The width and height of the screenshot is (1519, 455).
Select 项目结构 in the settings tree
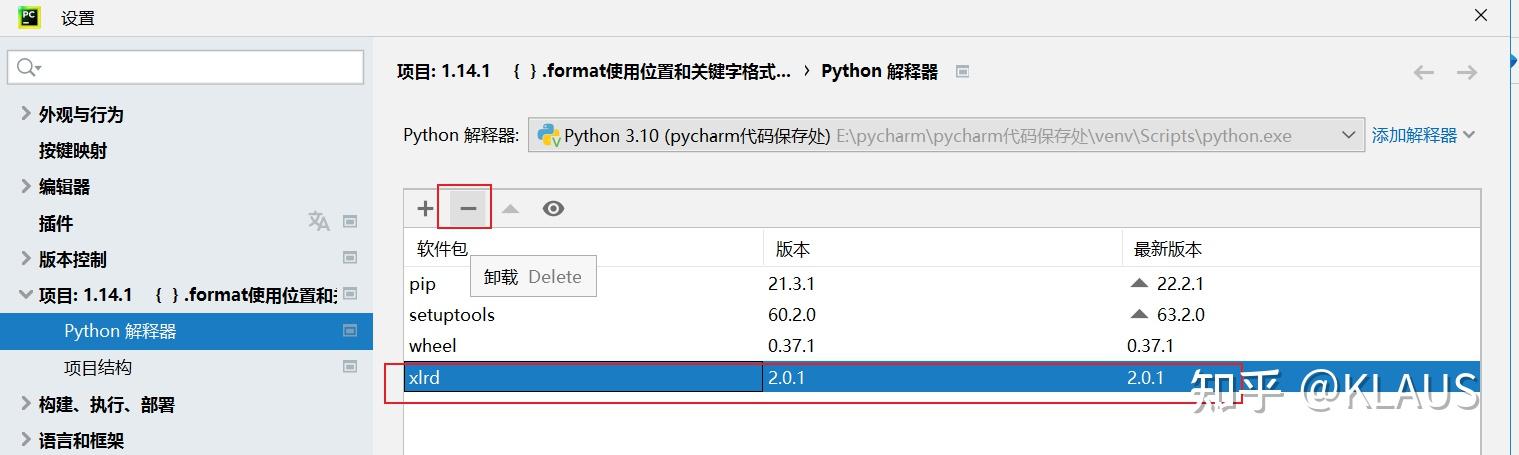[x=98, y=367]
